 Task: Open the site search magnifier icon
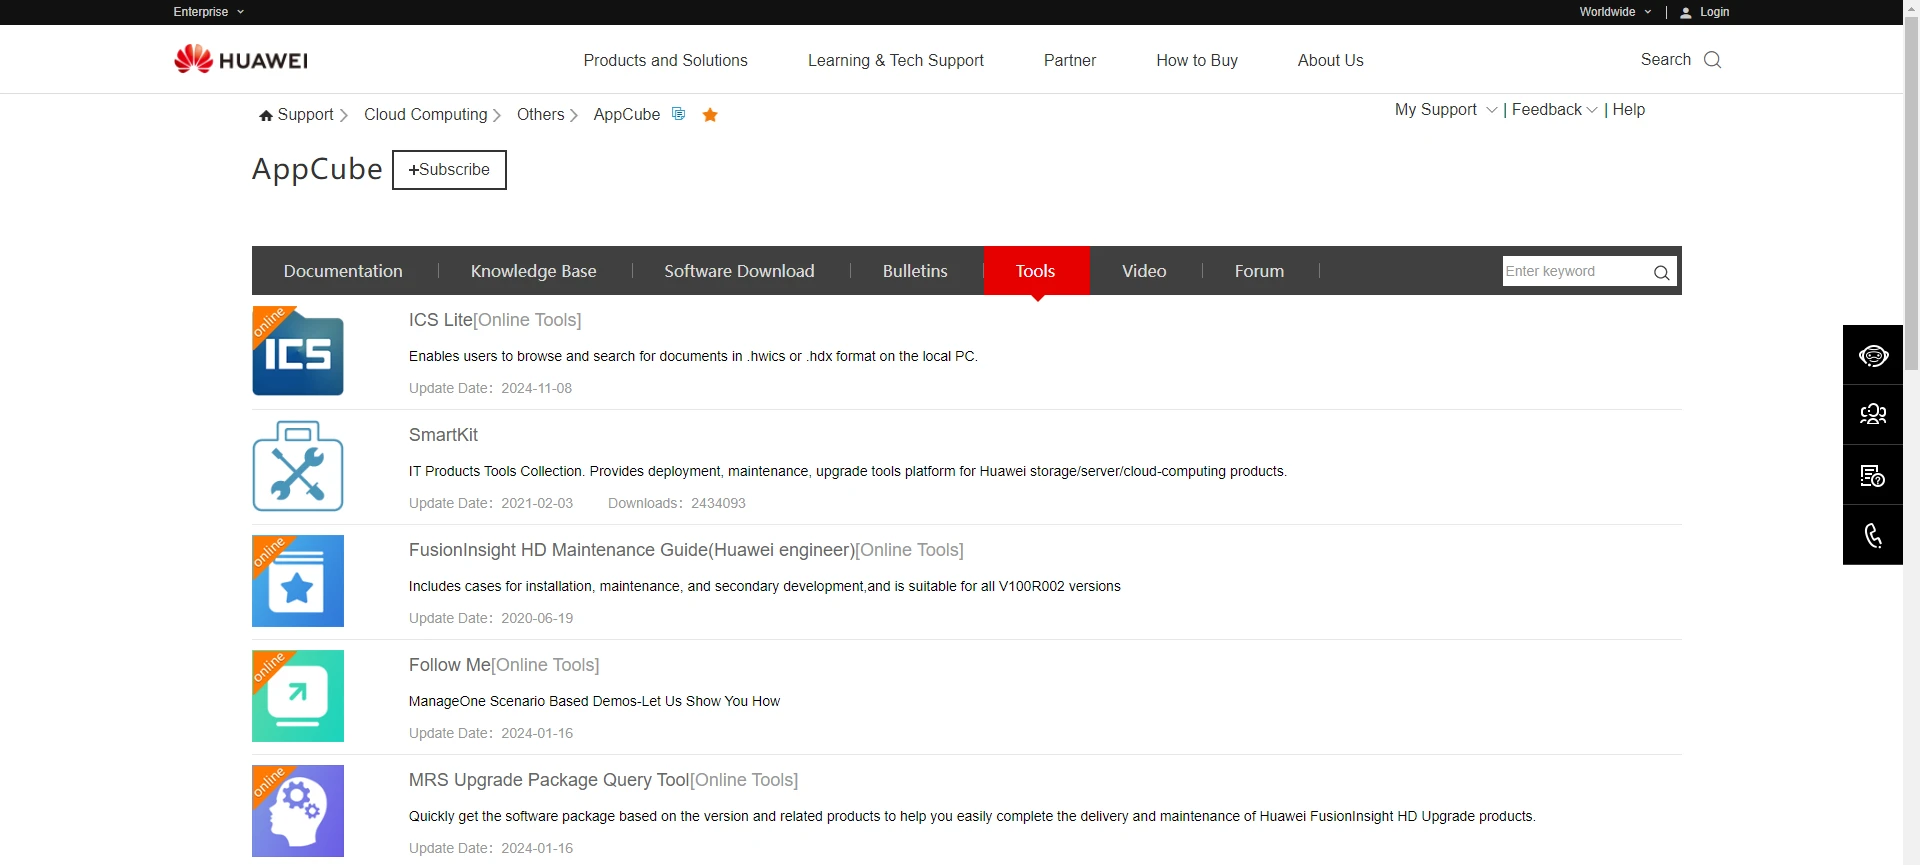(x=1712, y=60)
